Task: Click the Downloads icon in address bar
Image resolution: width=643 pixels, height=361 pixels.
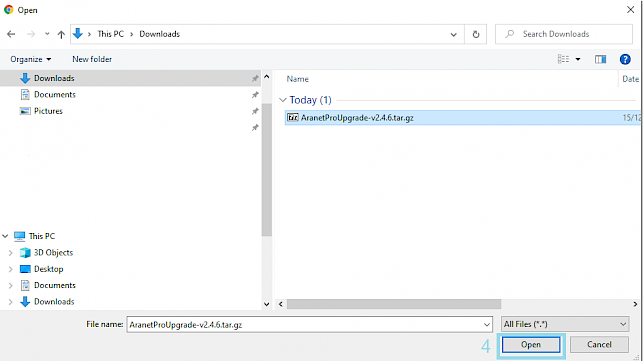Action: (78, 34)
